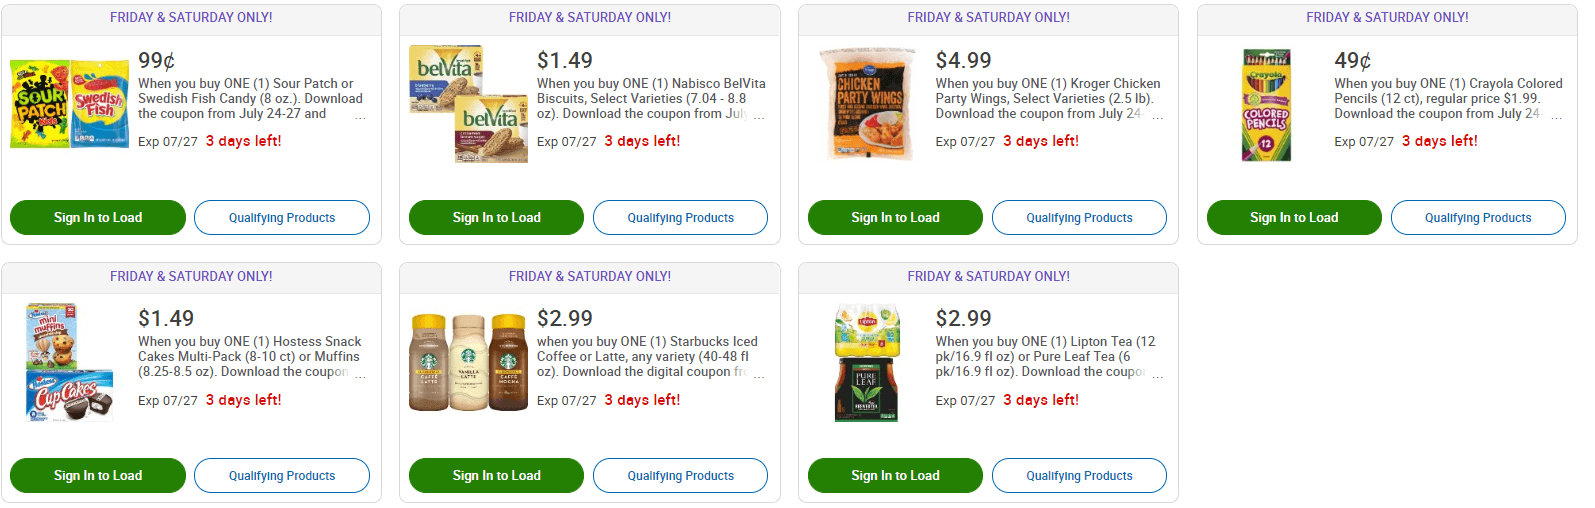Image resolution: width=1595 pixels, height=508 pixels.
Task: Open the Kroger Chicken Party Wings image
Action: pos(867,104)
